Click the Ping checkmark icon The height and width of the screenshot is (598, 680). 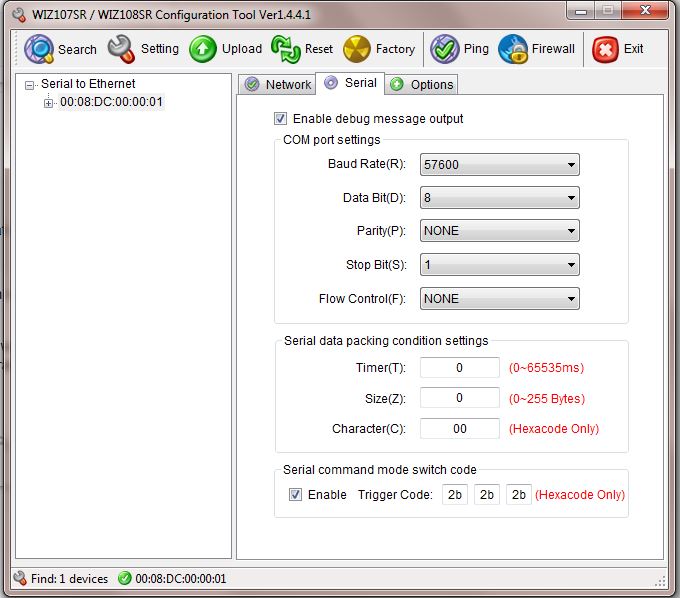(x=445, y=49)
